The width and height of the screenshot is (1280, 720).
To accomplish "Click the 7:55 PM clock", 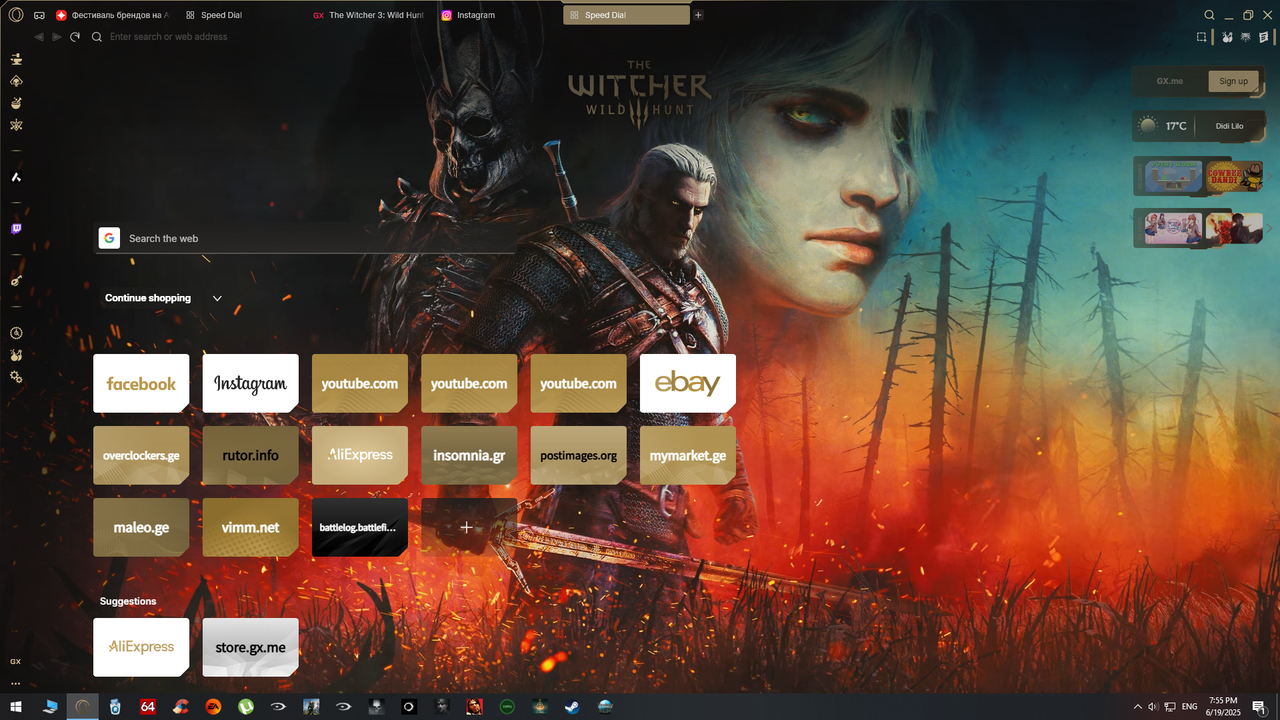I will (1223, 701).
